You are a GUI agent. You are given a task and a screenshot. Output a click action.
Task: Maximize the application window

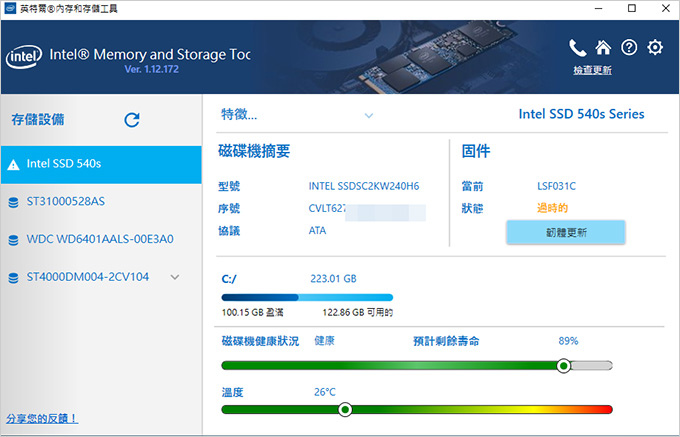point(632,8)
